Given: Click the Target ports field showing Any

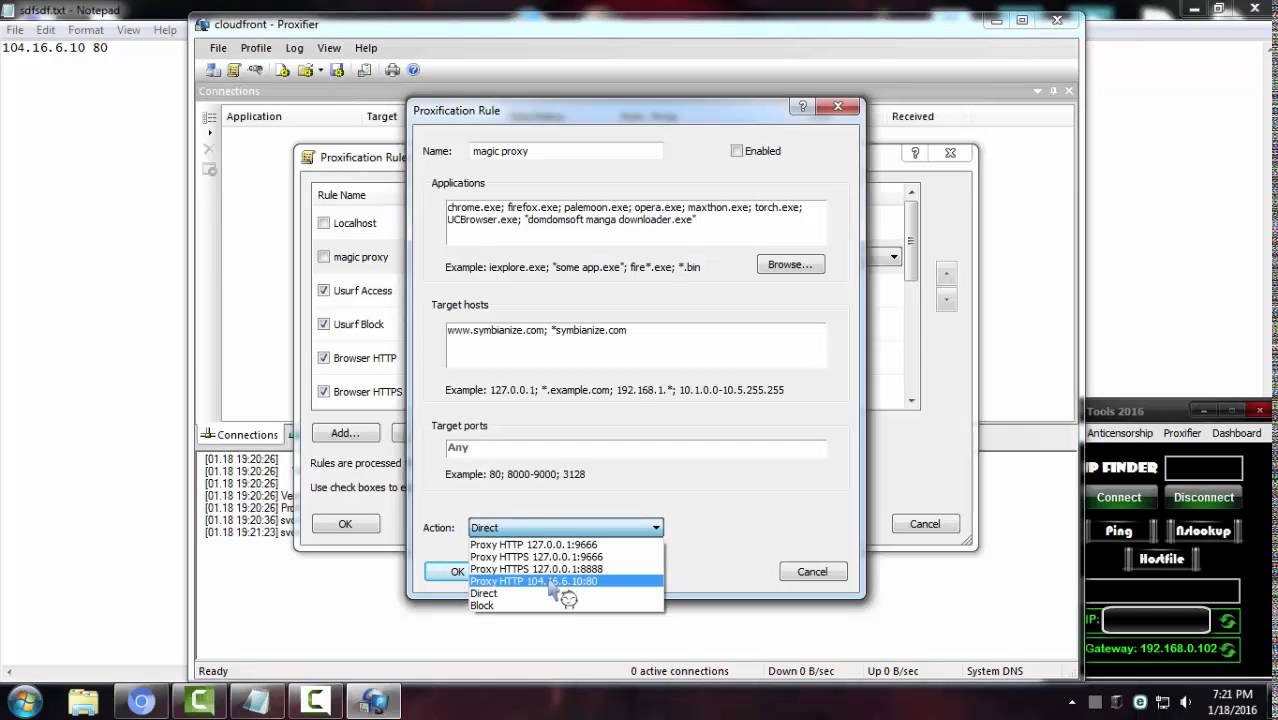Looking at the screenshot, I should tap(636, 448).
